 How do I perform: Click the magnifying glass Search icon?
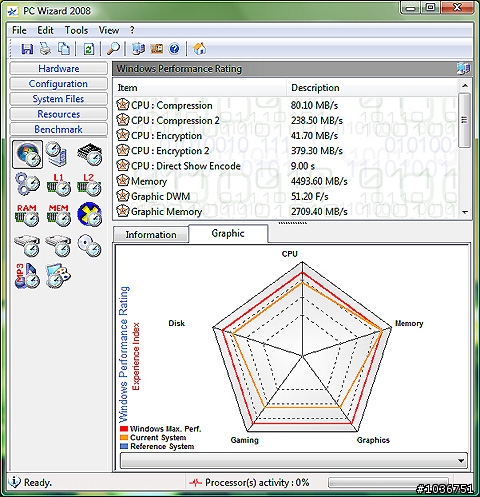[113, 49]
